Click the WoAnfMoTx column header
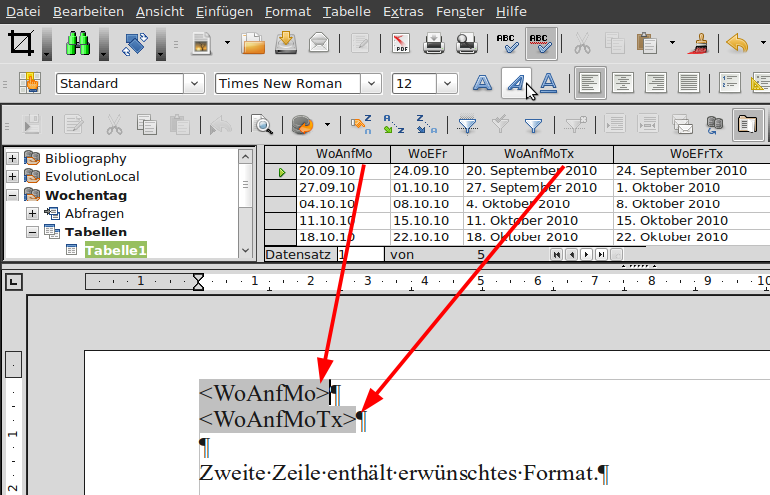 tap(538, 154)
